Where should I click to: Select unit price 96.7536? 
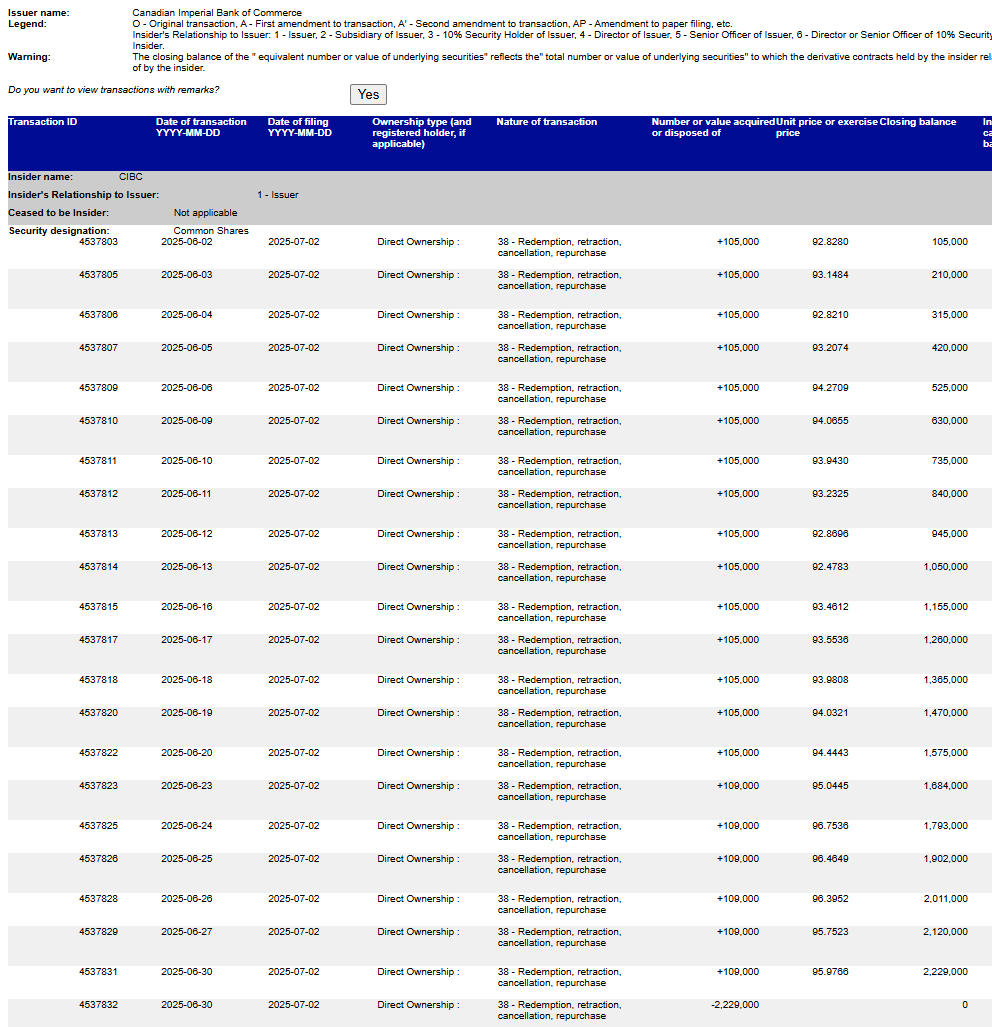[x=830, y=826]
